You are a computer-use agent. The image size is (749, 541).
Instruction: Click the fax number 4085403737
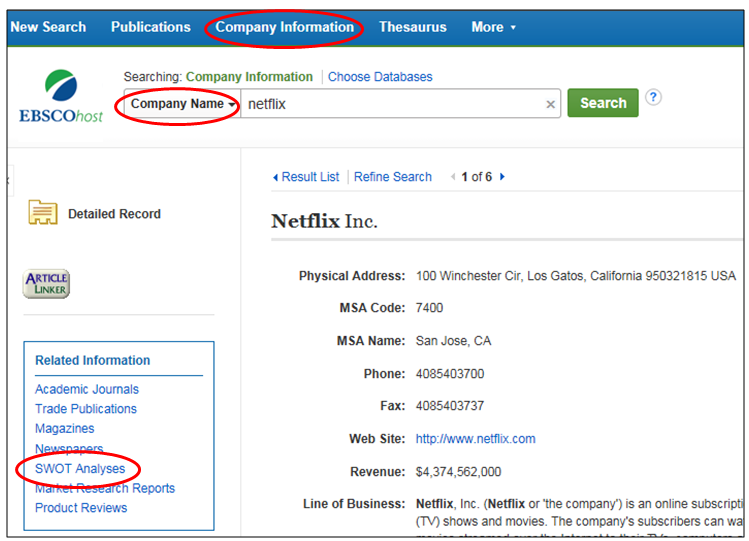click(450, 406)
